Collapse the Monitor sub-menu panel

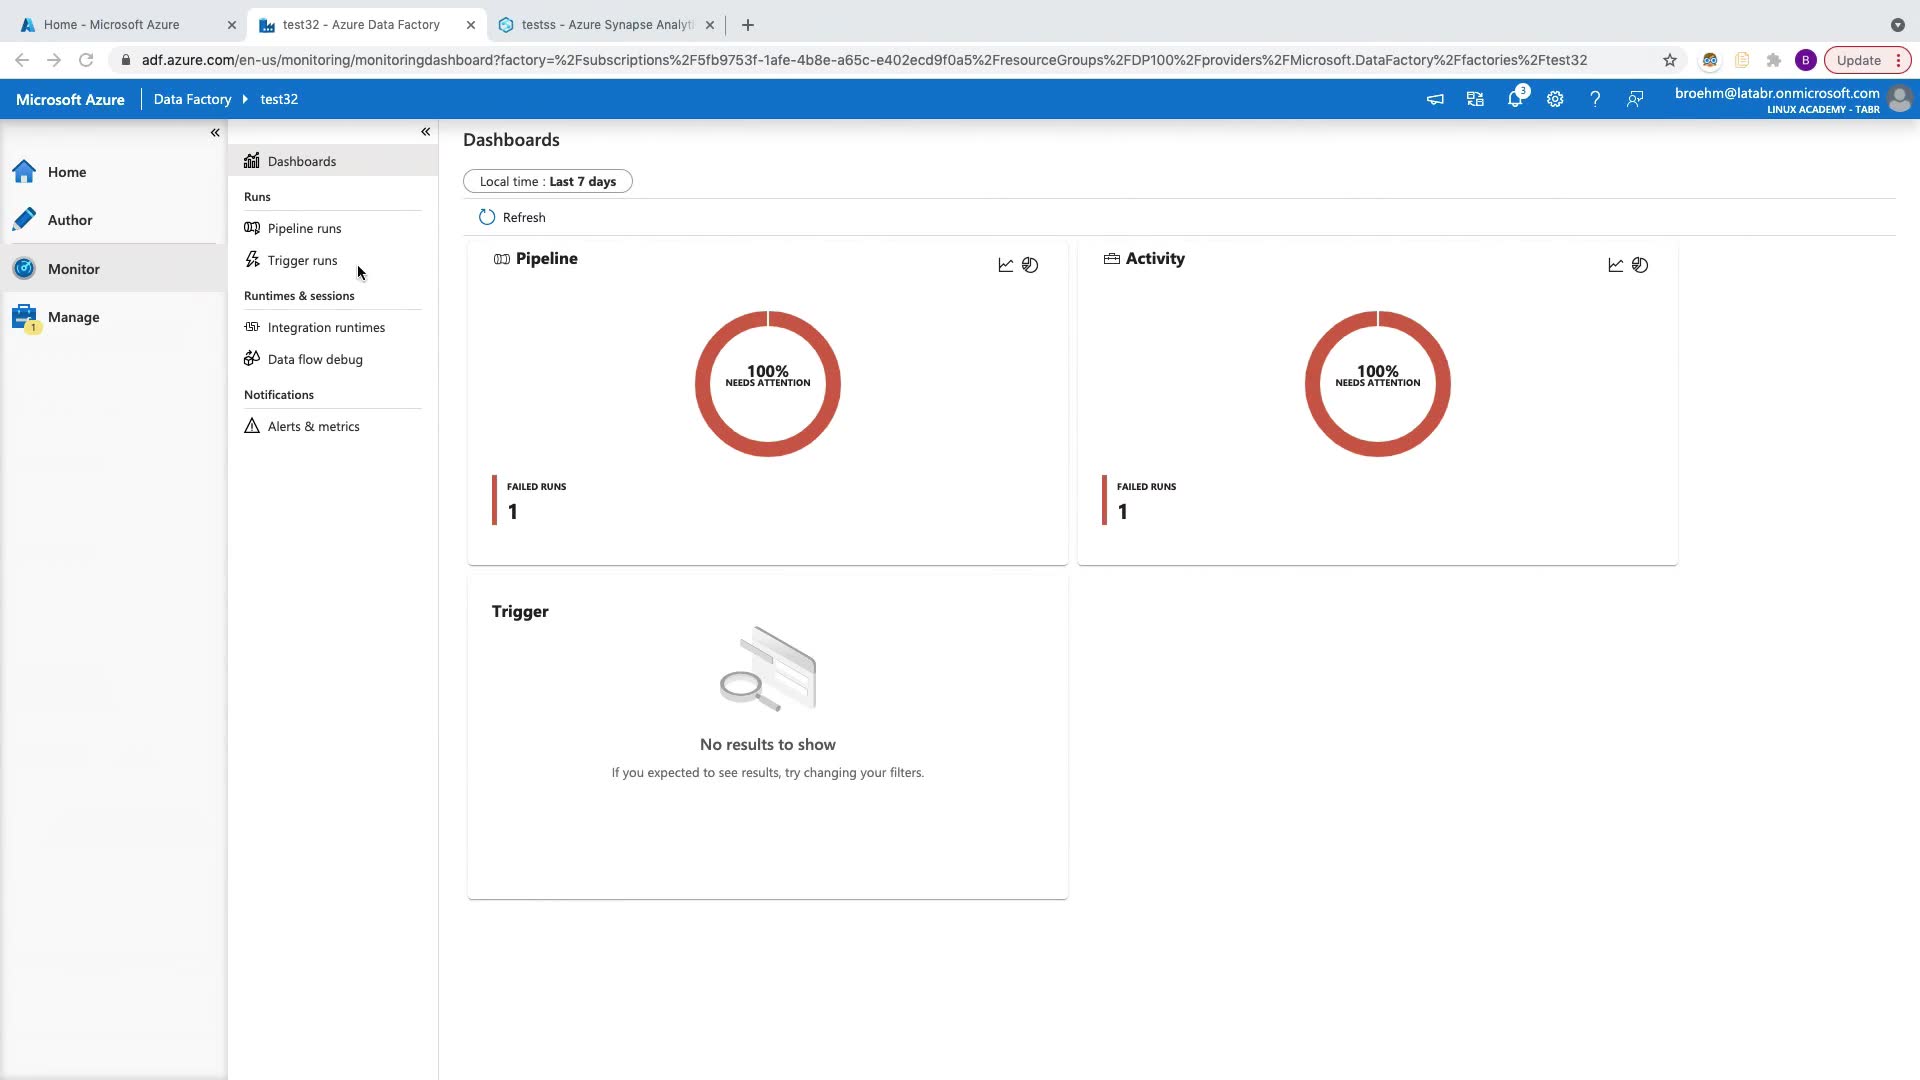coord(426,131)
